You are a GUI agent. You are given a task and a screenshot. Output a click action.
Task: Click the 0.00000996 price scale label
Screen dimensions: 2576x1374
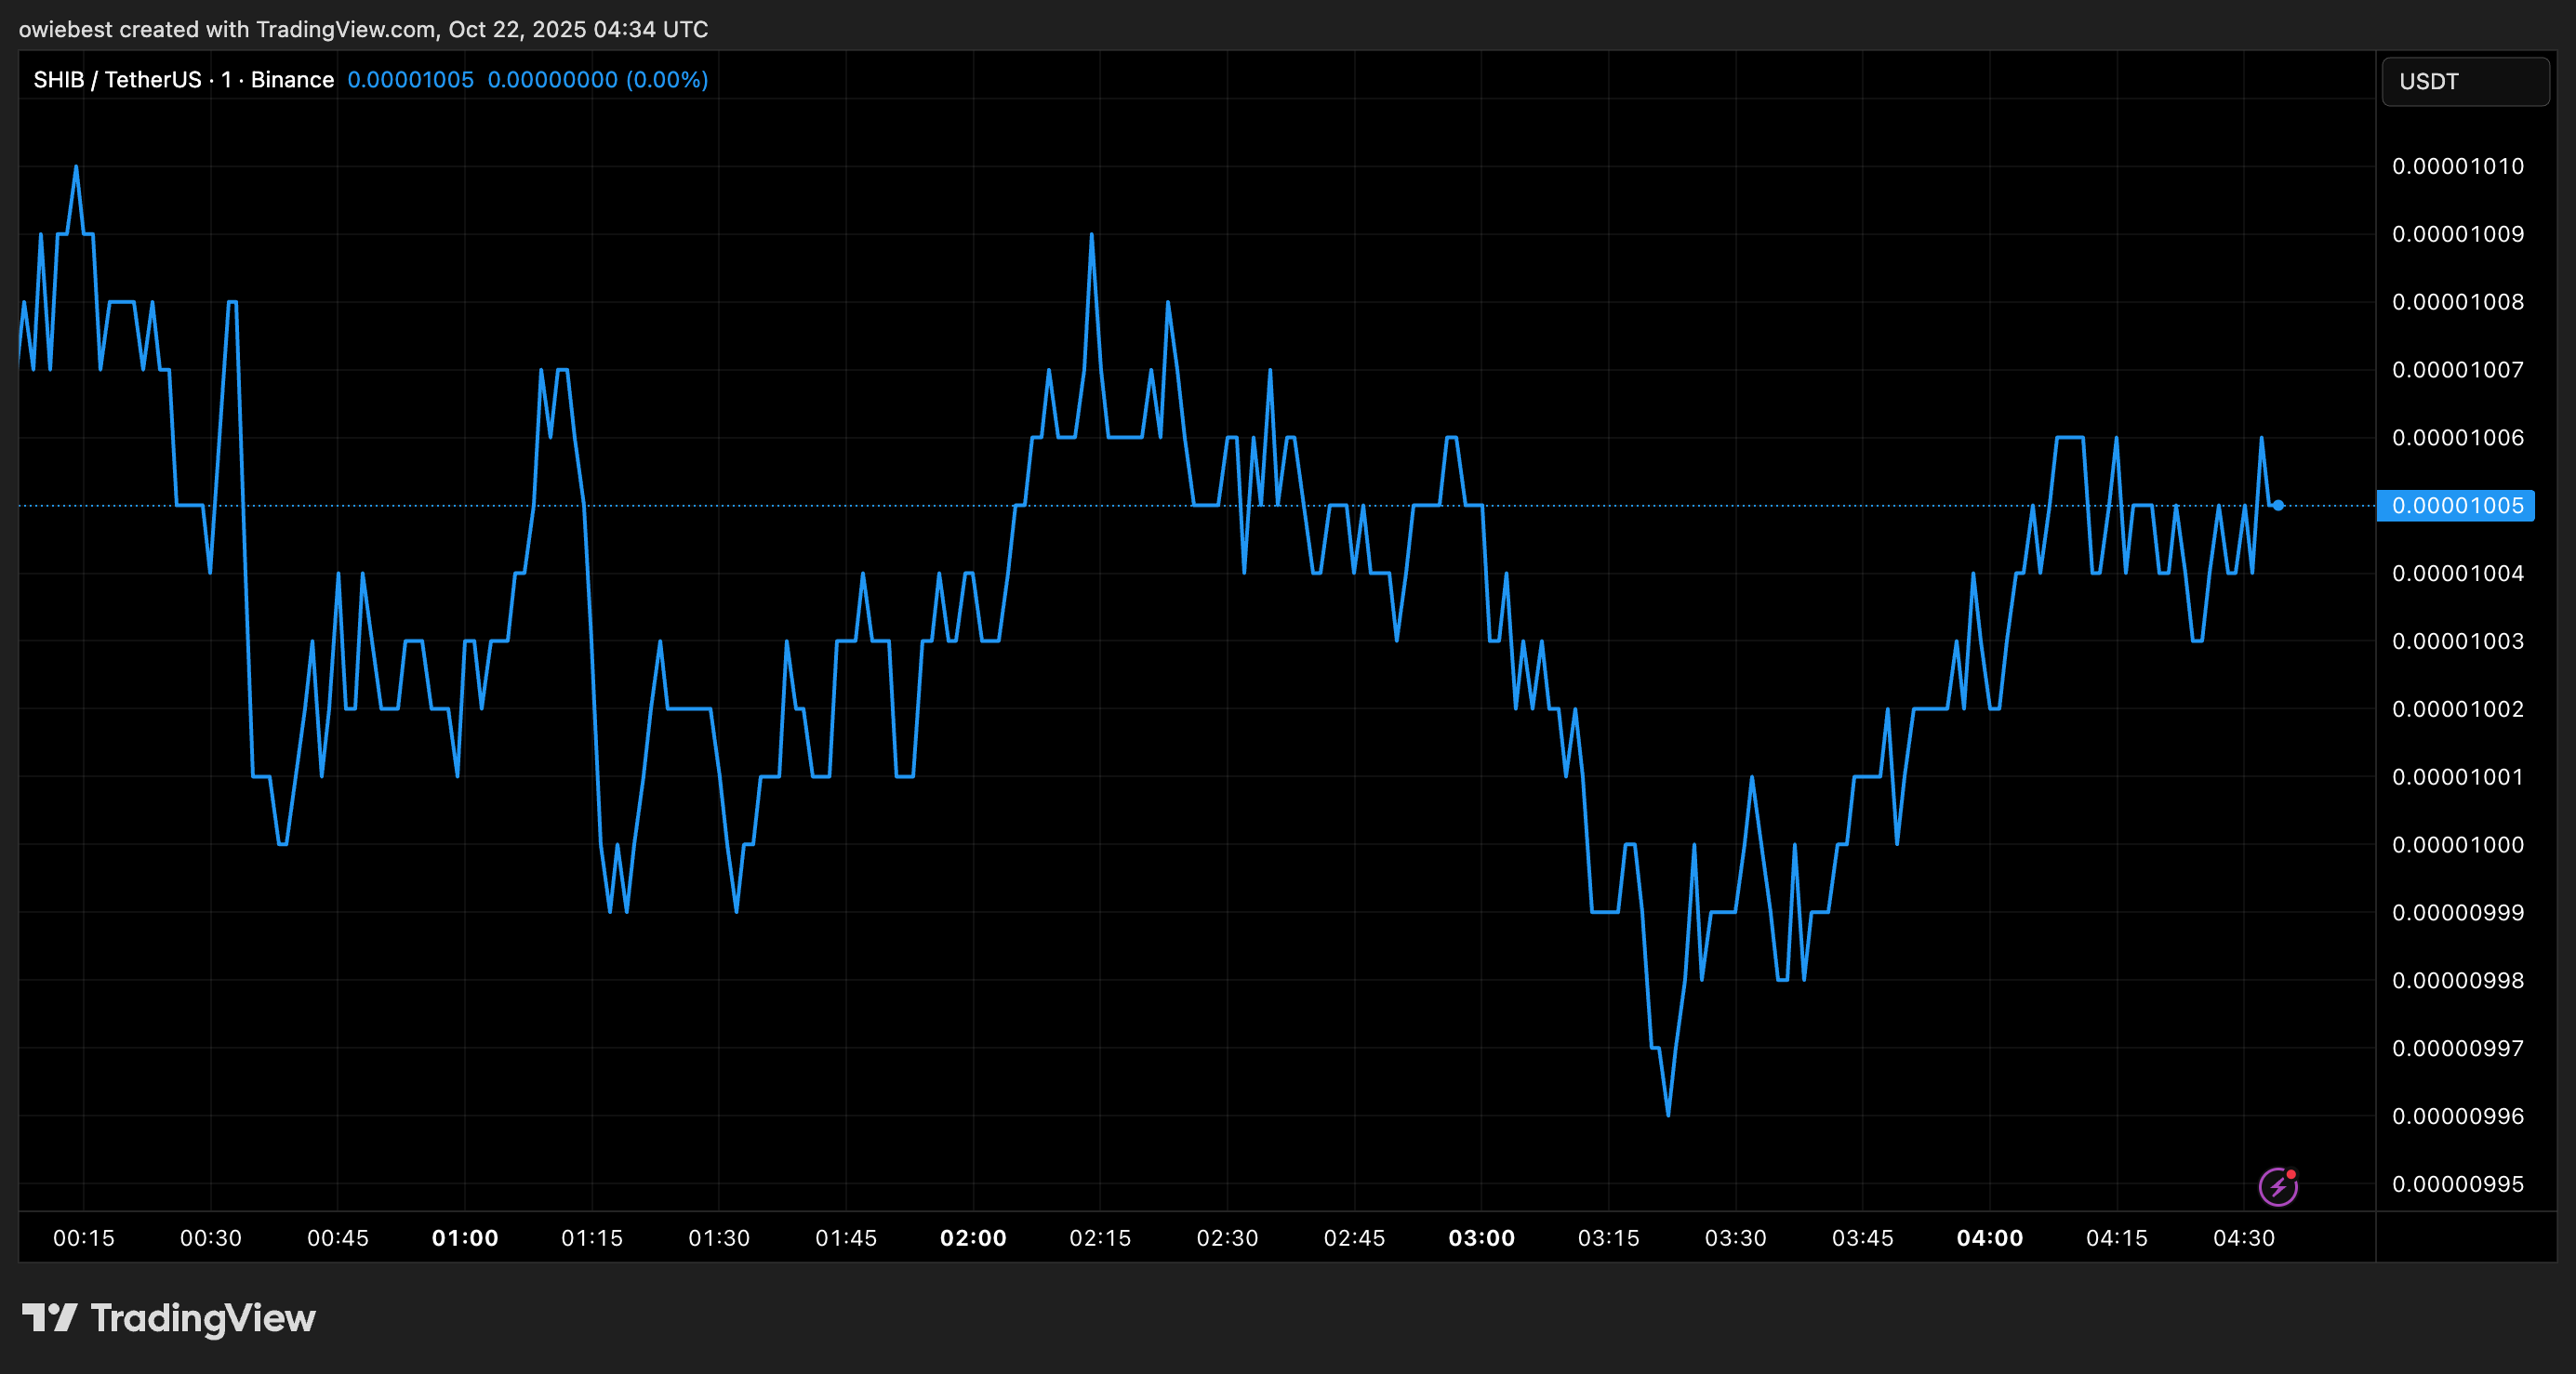pos(2457,1116)
